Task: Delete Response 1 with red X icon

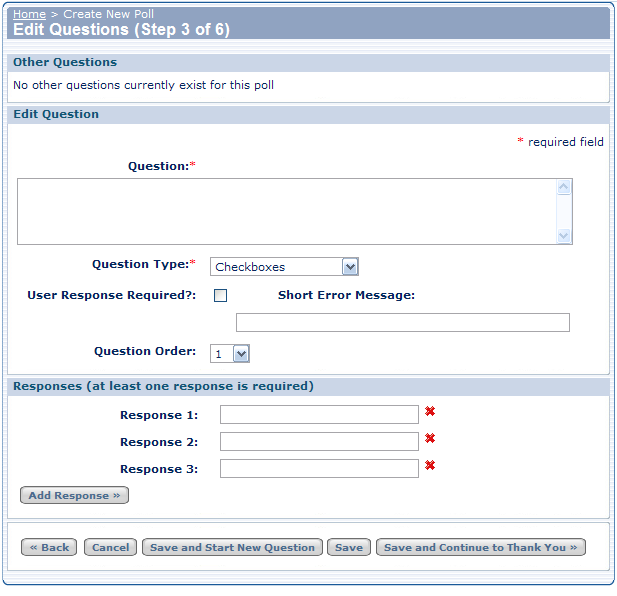Action: (x=430, y=411)
